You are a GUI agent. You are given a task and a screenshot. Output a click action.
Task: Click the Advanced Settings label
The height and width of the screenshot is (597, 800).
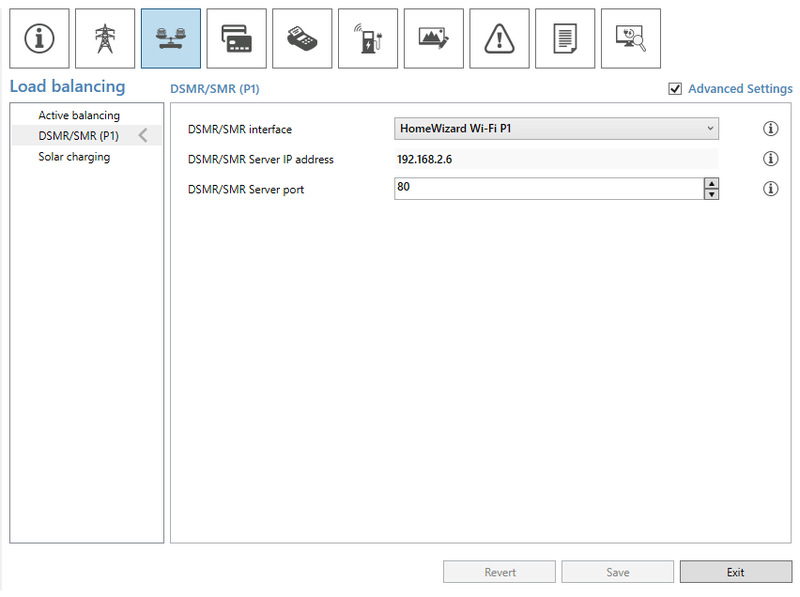click(740, 89)
